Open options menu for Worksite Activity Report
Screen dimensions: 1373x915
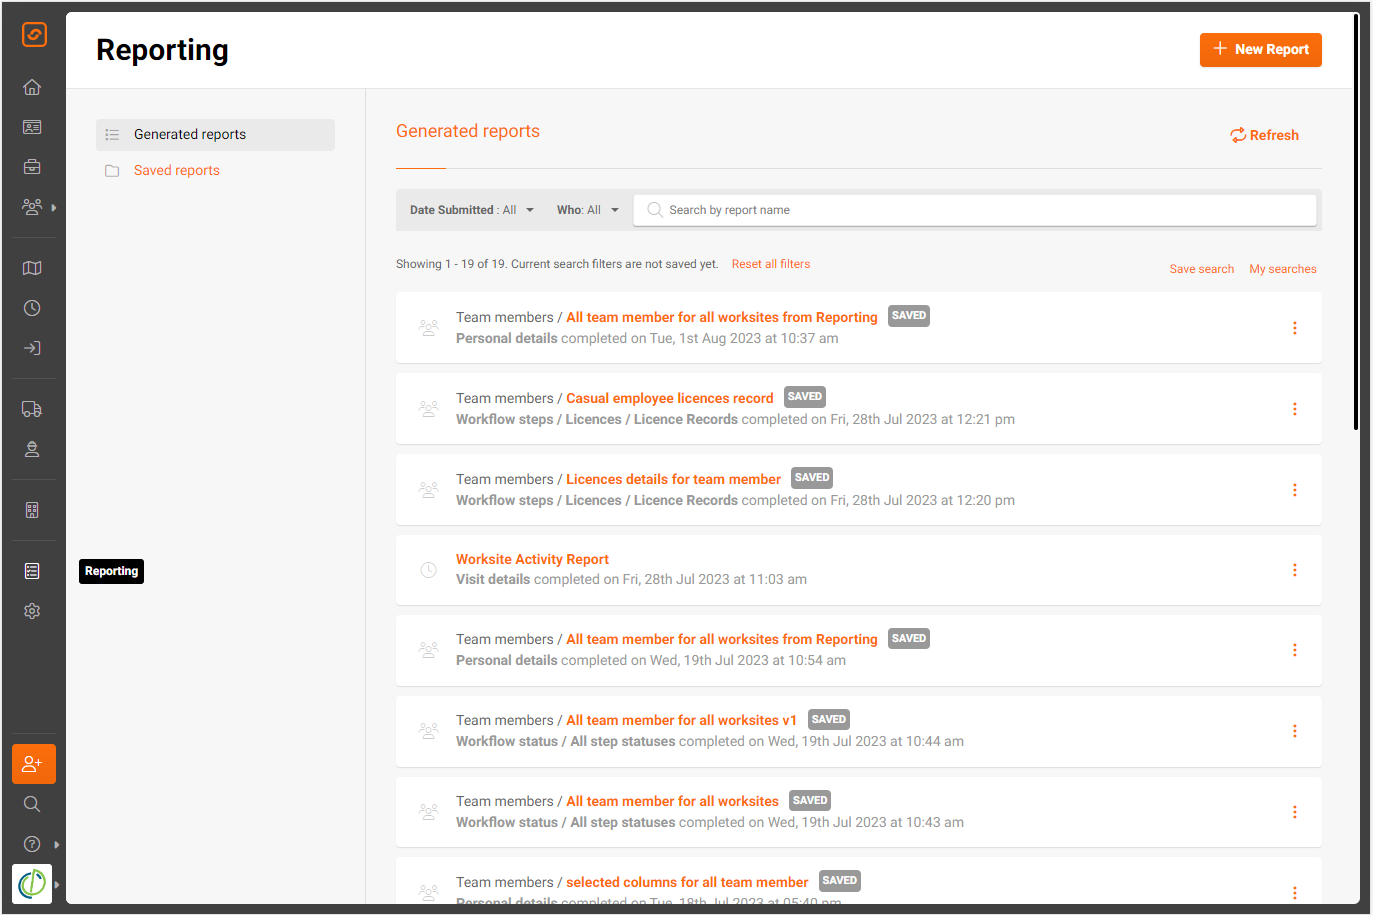click(x=1294, y=570)
